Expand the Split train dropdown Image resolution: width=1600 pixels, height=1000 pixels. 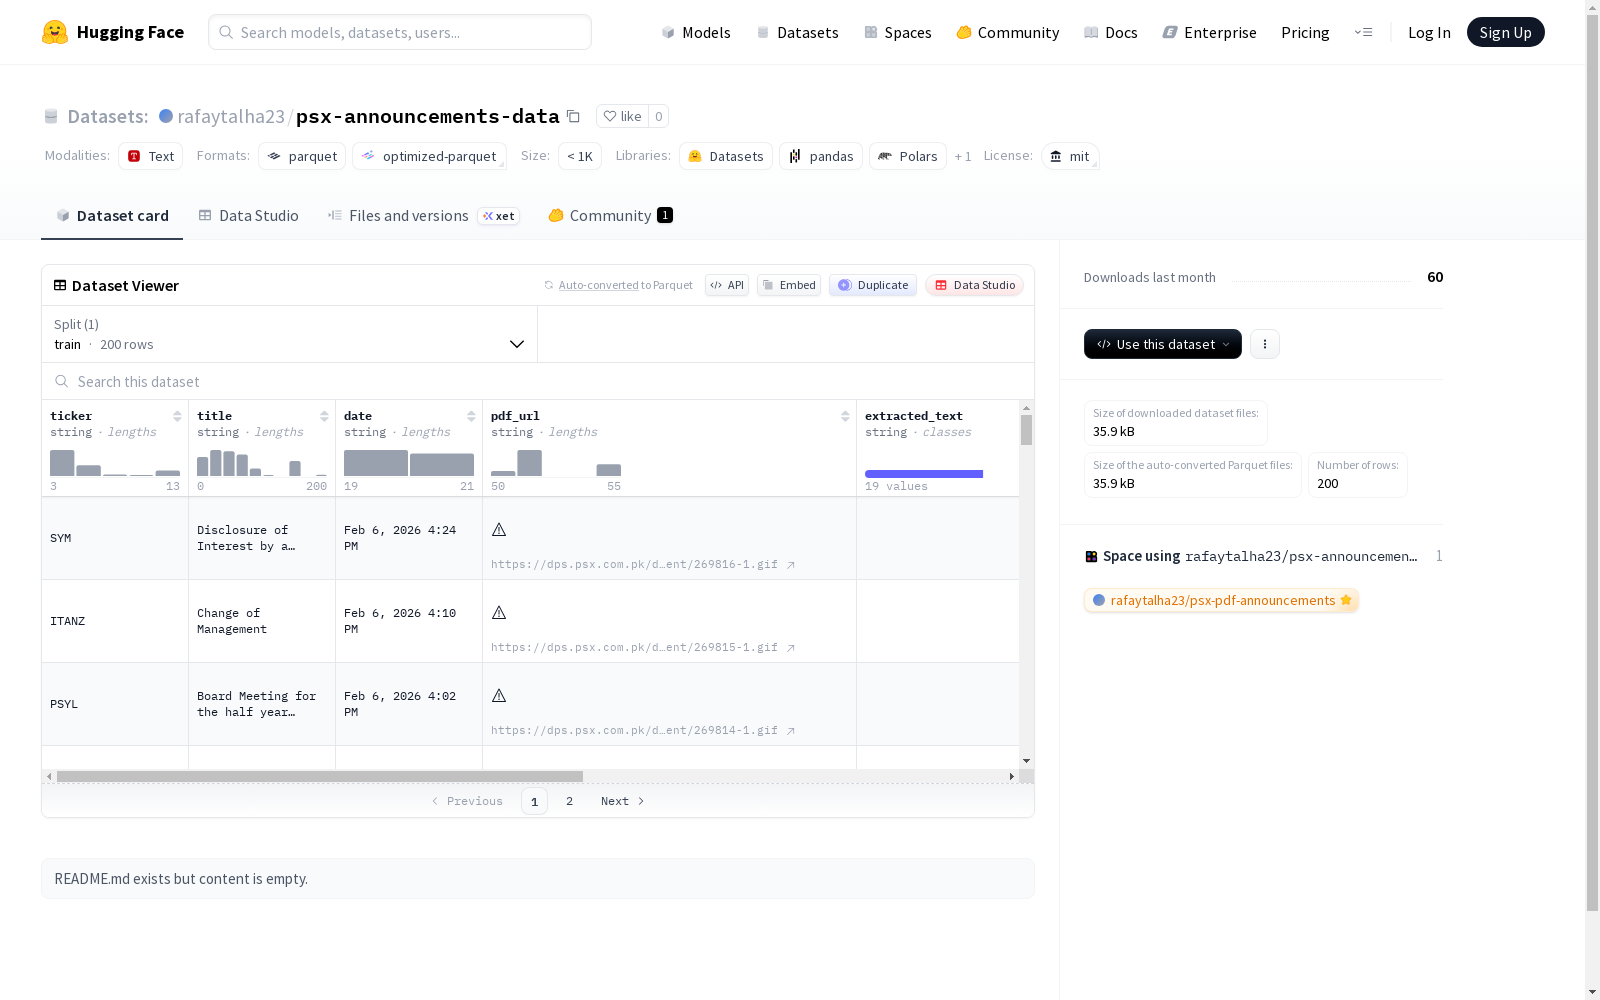coord(290,334)
